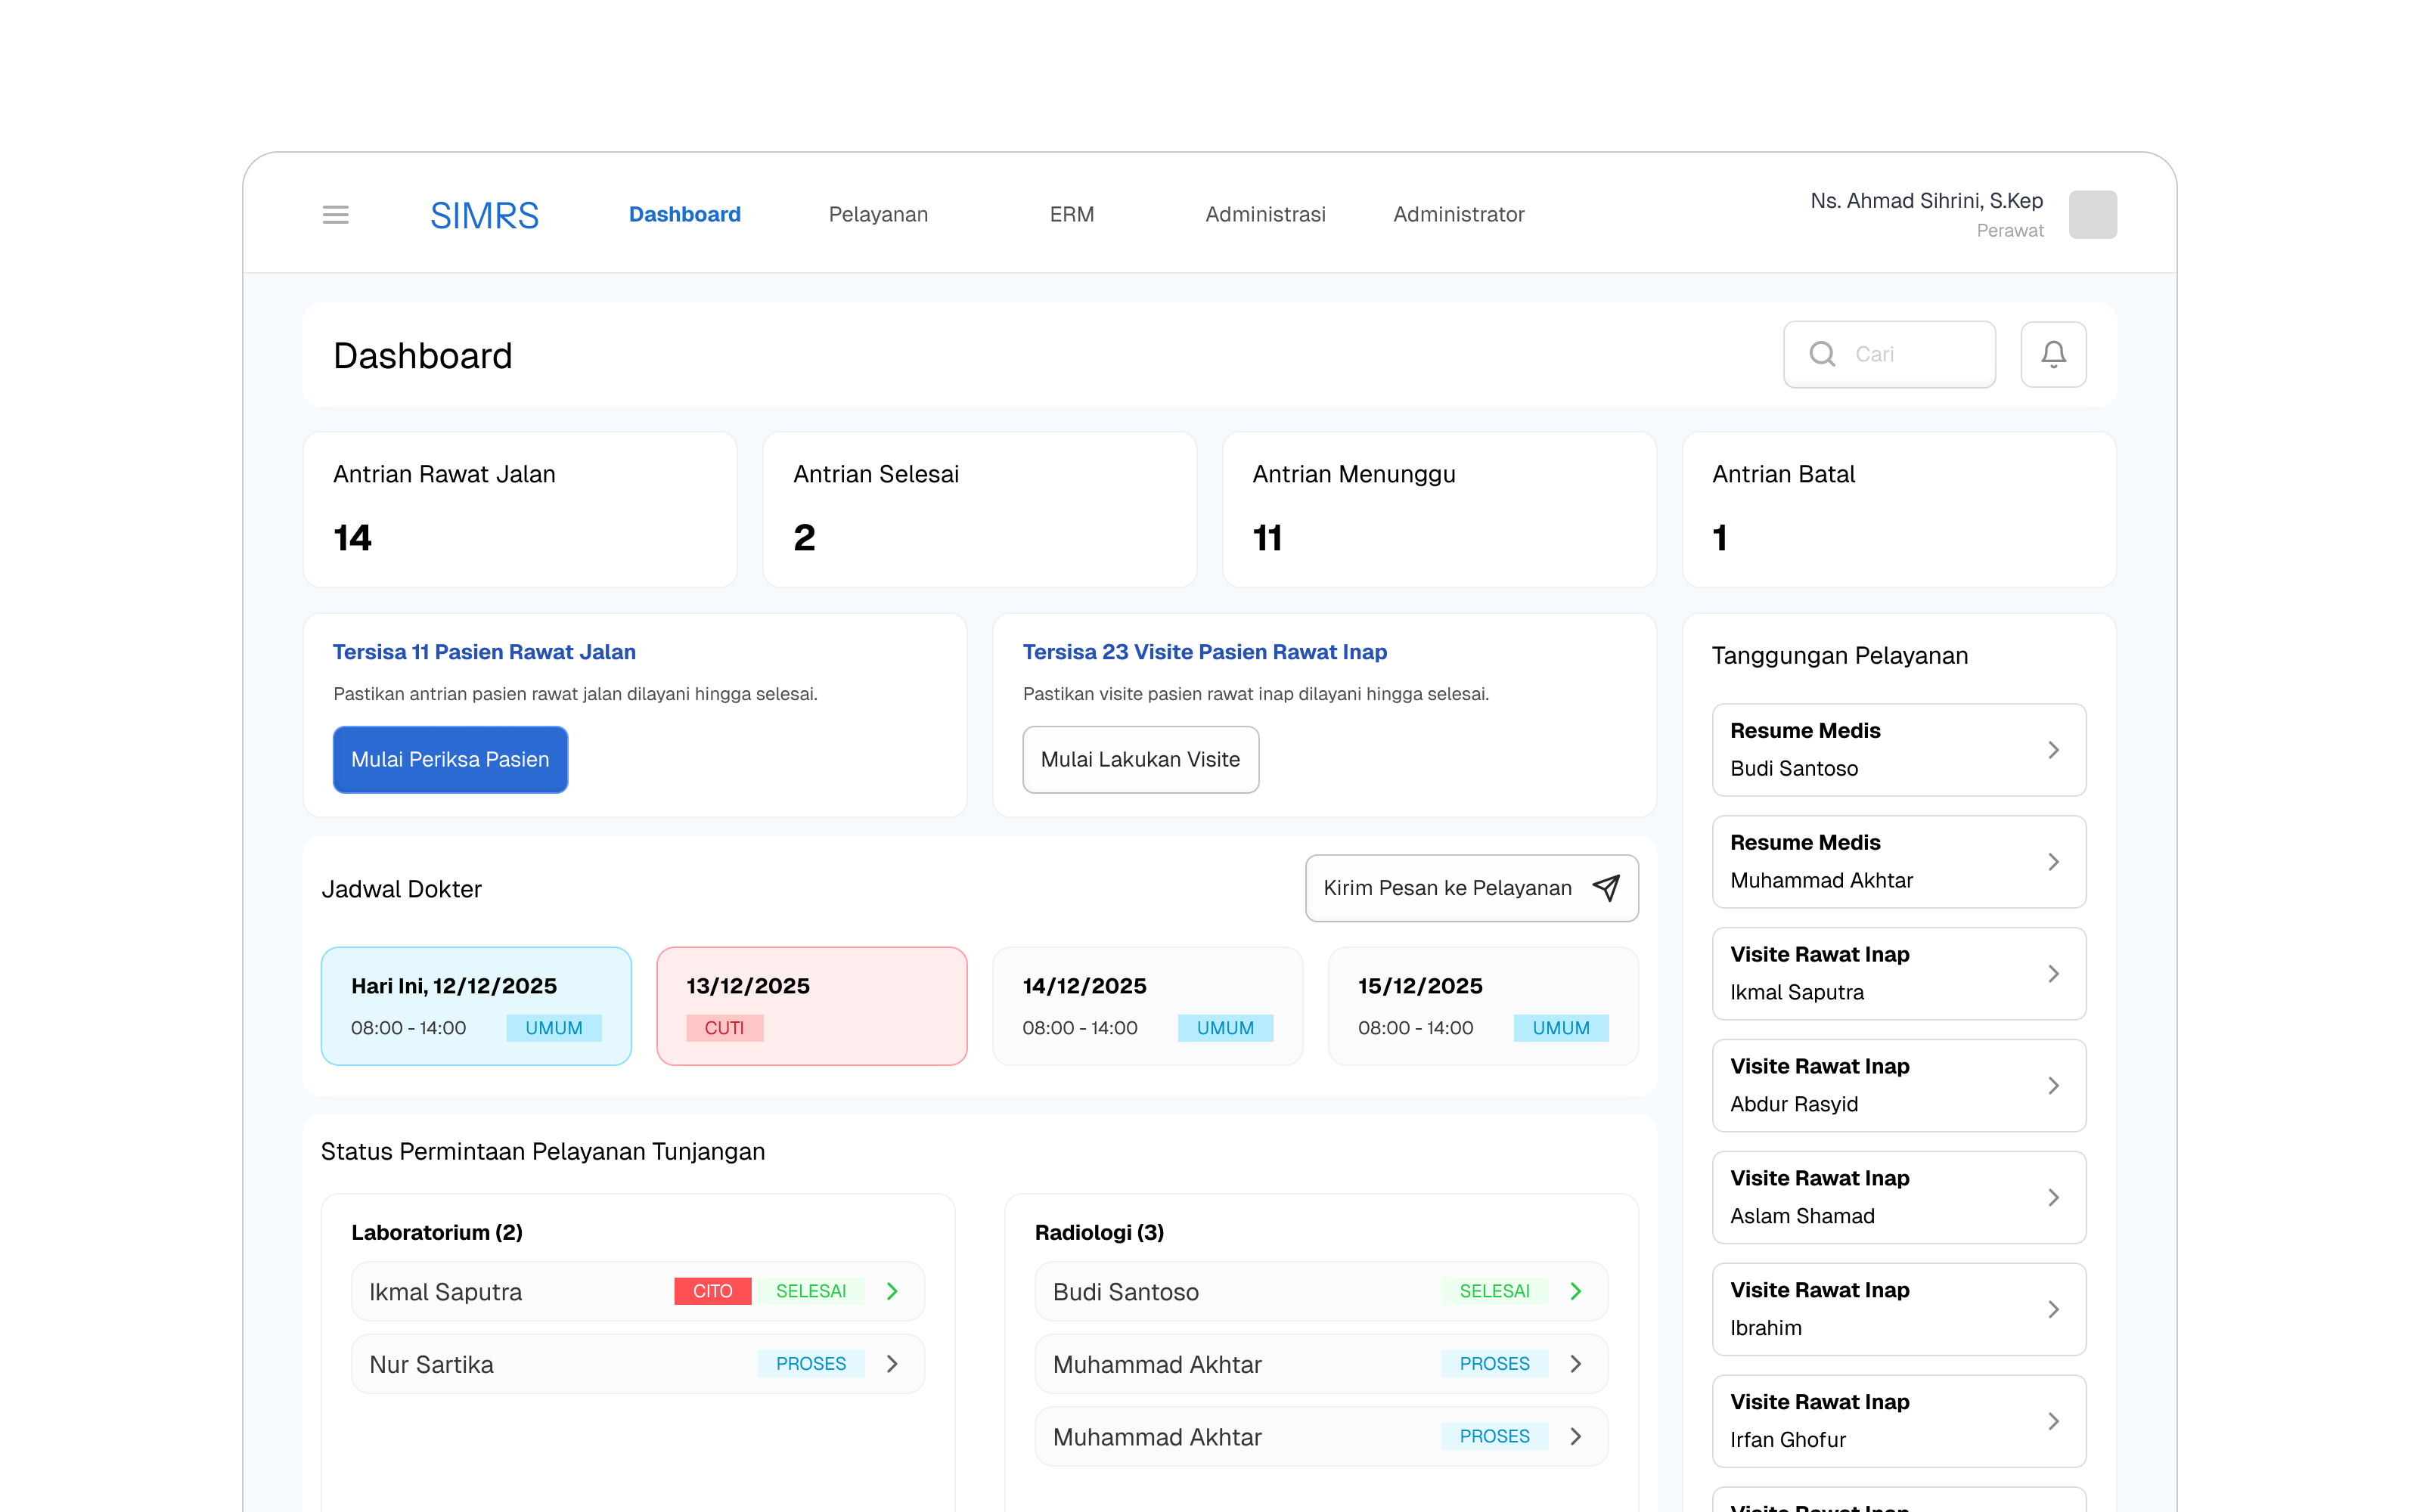Open the Administrator menu
This screenshot has width=2420, height=1512.
tap(1458, 214)
